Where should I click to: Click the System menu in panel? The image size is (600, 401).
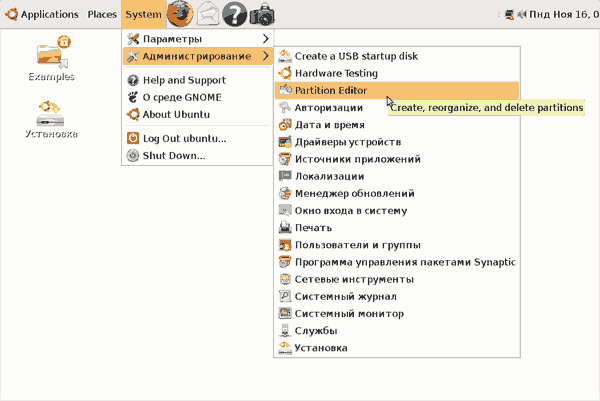pos(143,14)
